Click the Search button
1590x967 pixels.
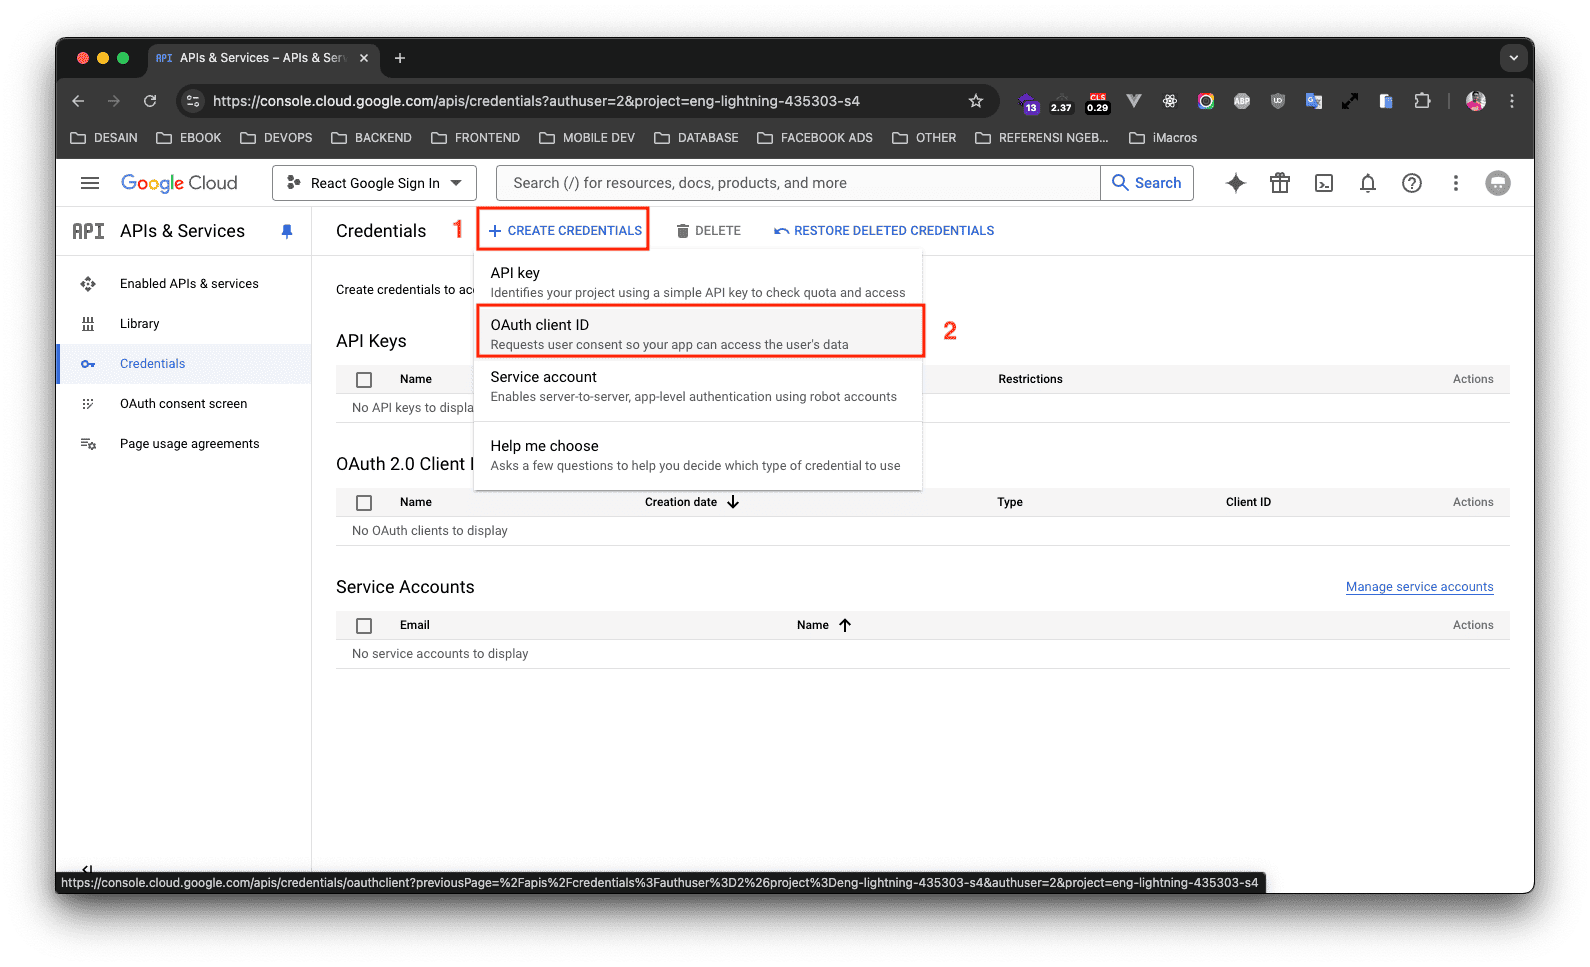pos(1147,183)
